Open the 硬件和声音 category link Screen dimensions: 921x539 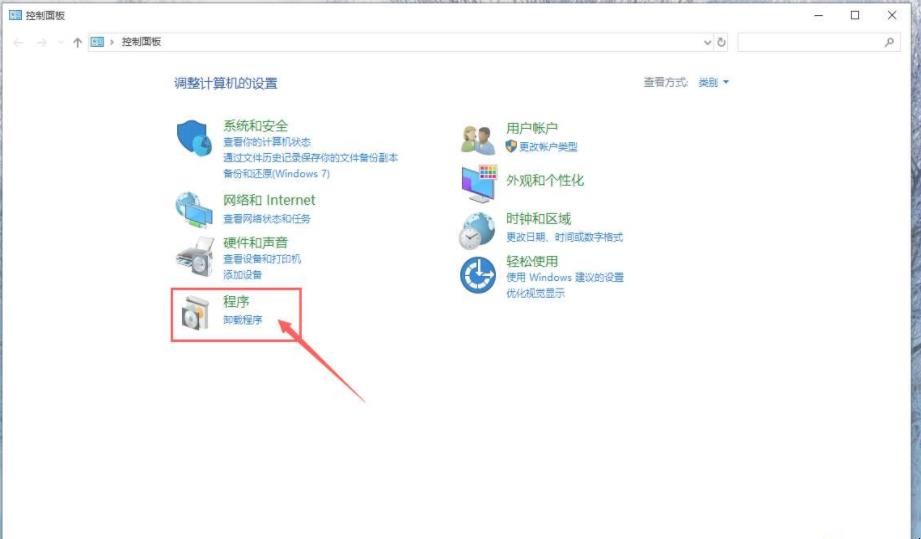(256, 242)
